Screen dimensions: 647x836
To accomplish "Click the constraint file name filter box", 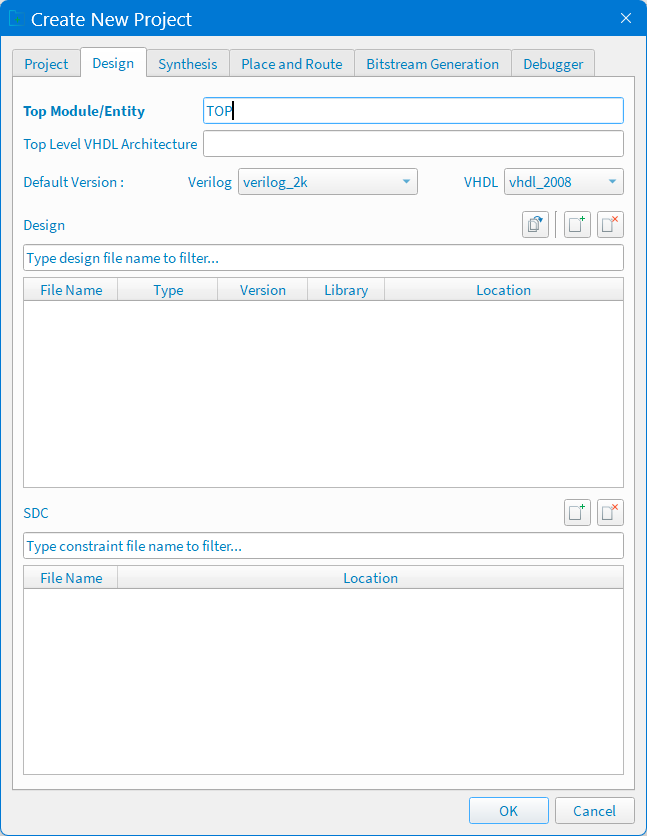I will point(323,546).
